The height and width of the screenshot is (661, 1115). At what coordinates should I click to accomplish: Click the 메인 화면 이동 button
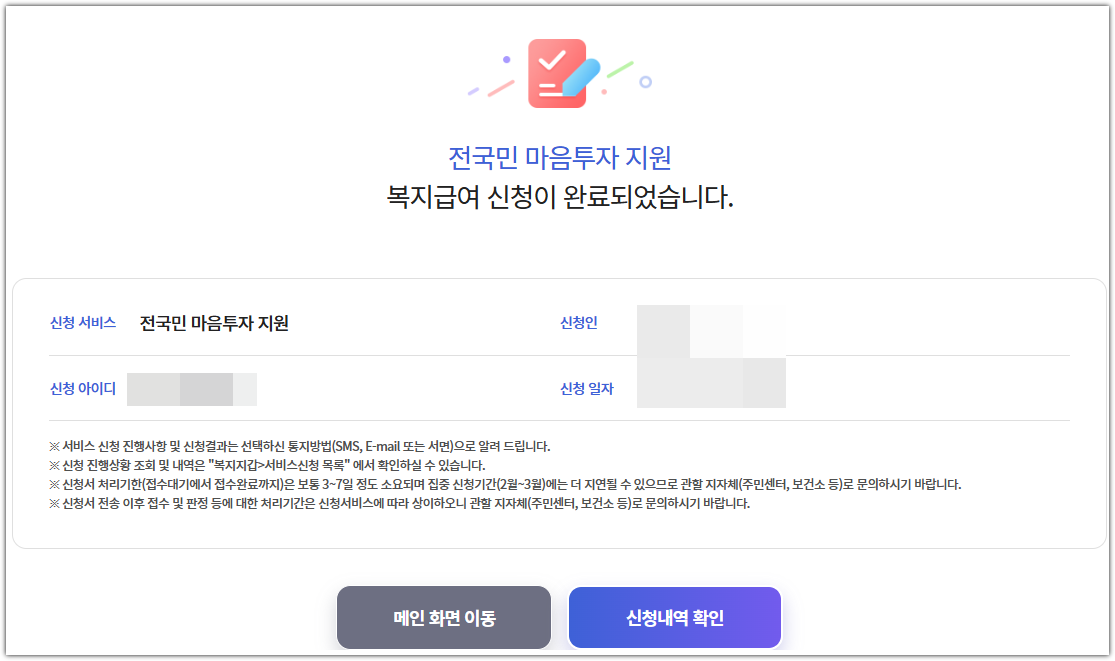443,618
